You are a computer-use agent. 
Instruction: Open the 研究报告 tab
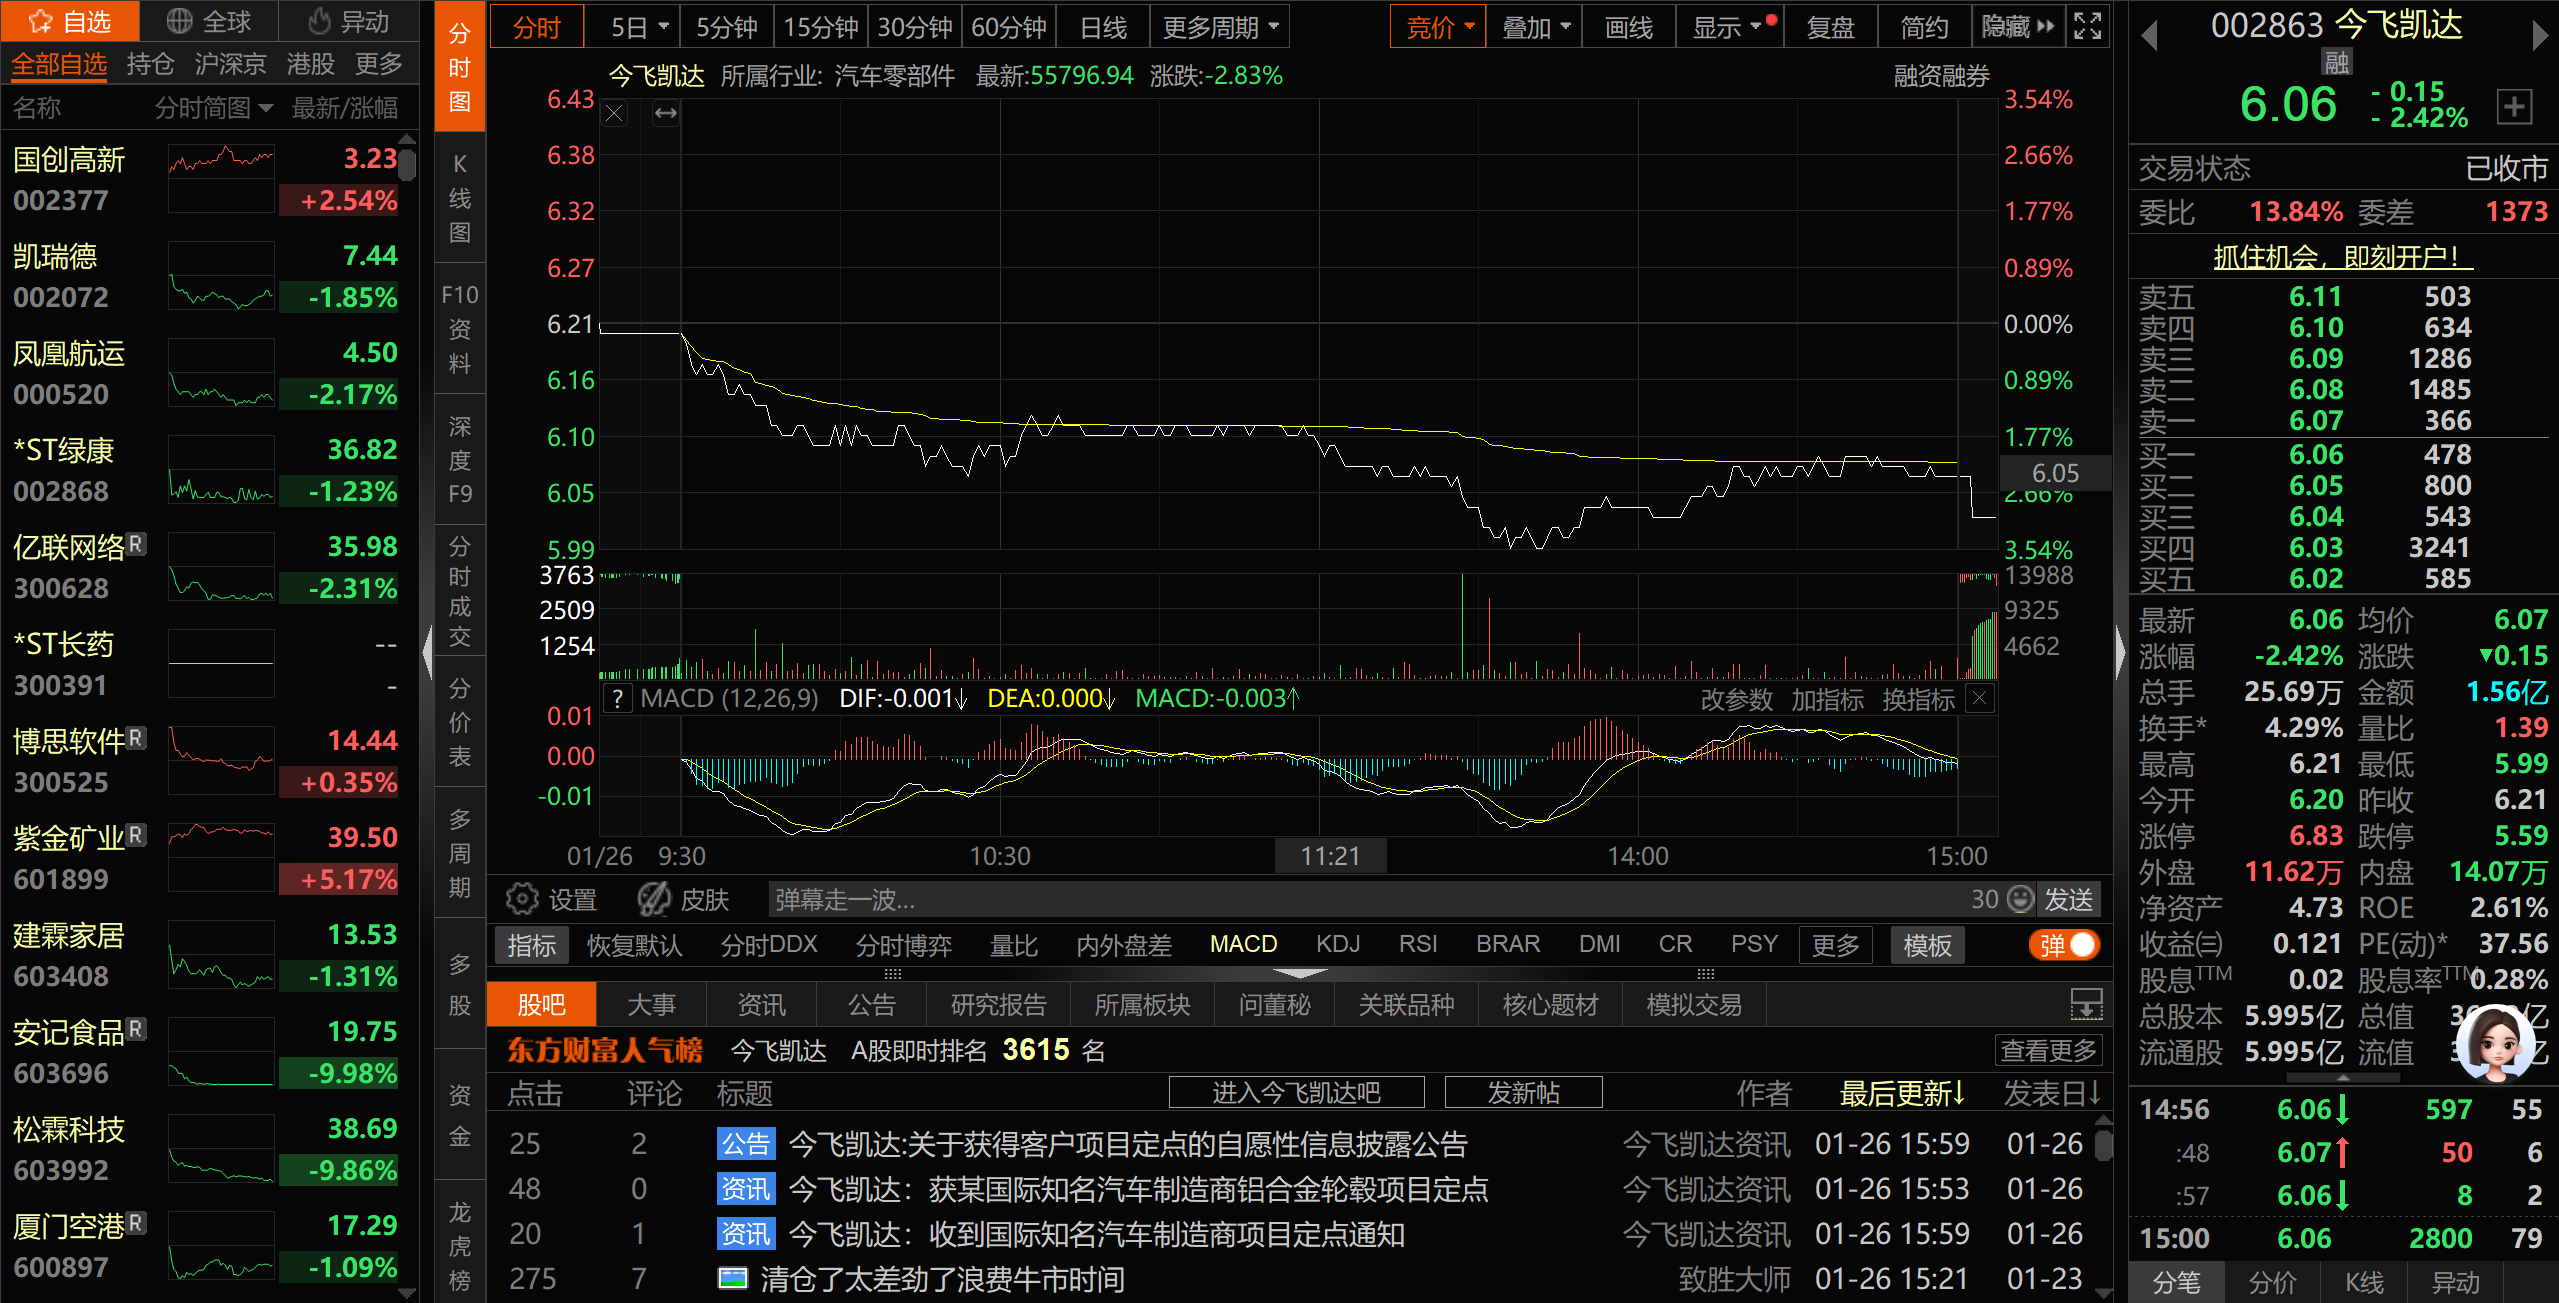(x=997, y=1004)
